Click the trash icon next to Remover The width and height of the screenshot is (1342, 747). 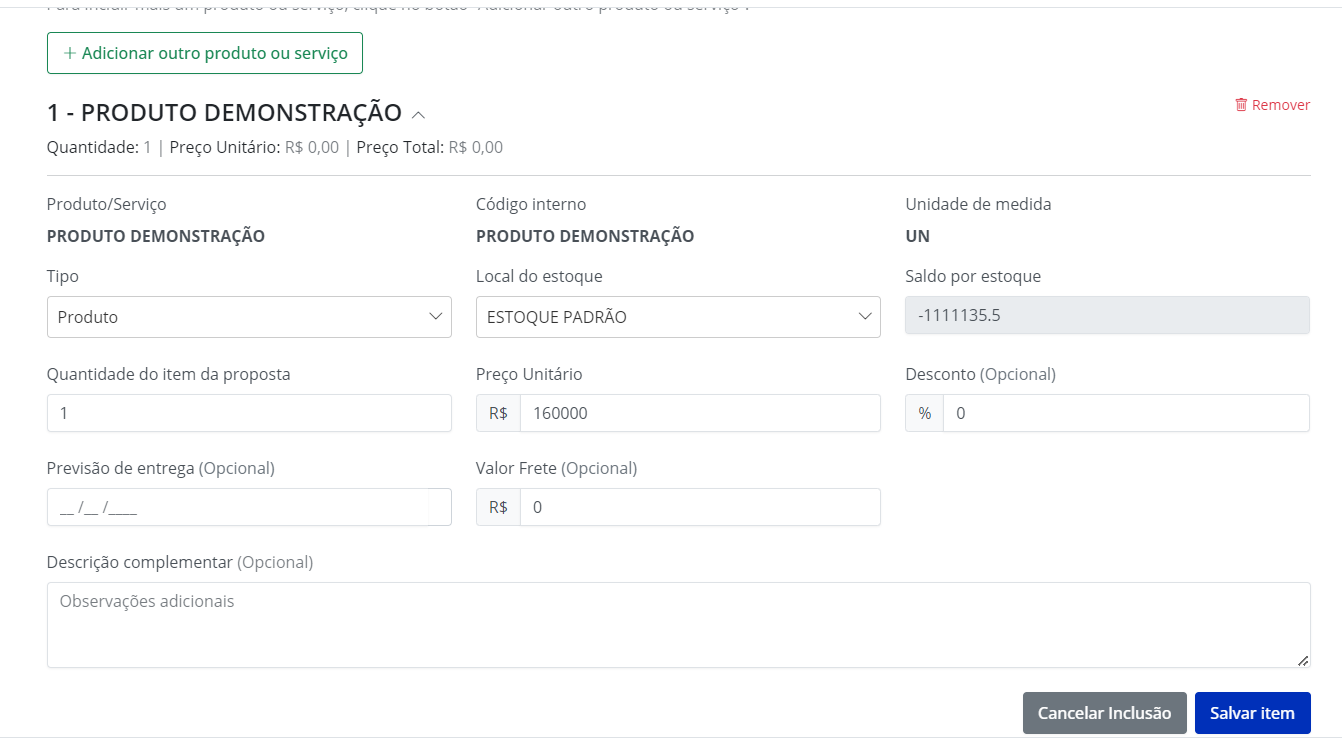tap(1241, 105)
